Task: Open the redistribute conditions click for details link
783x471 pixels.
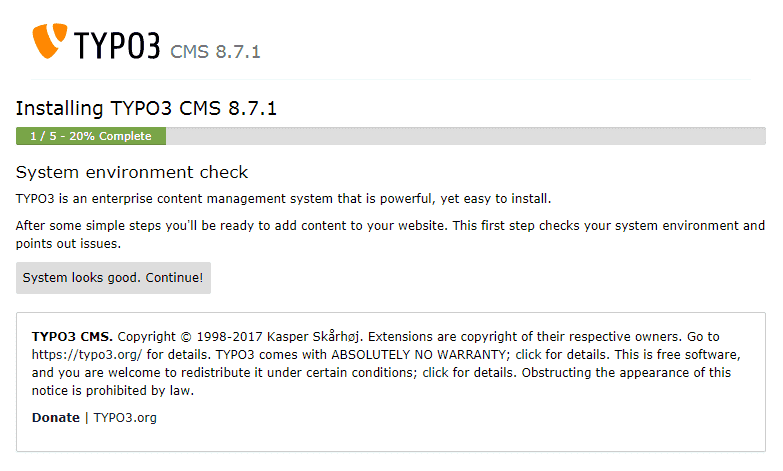Action: pyautogui.click(x=468, y=373)
